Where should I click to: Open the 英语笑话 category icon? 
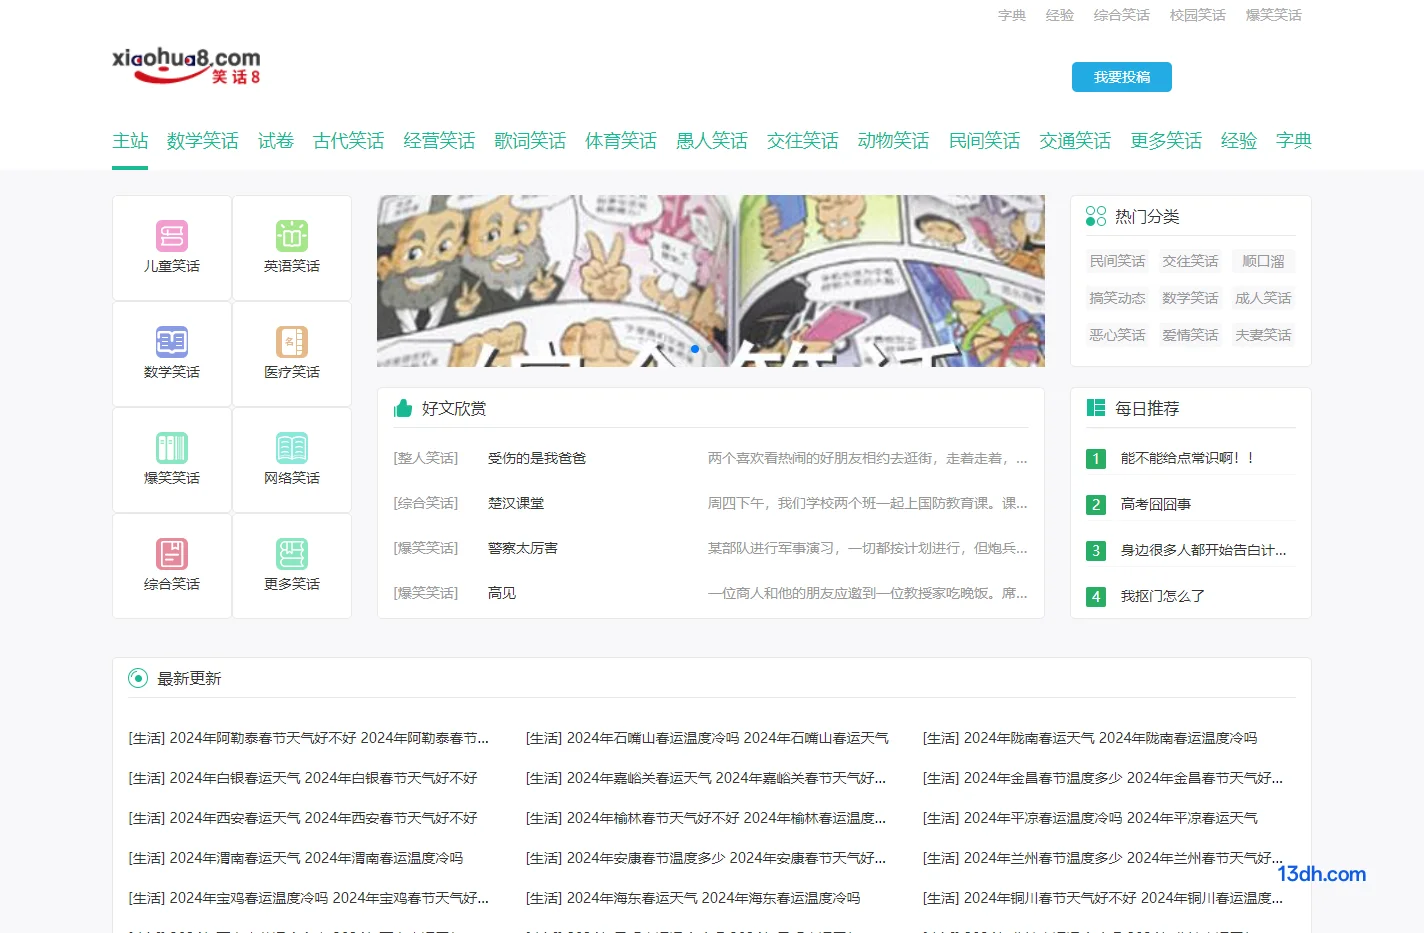[292, 236]
